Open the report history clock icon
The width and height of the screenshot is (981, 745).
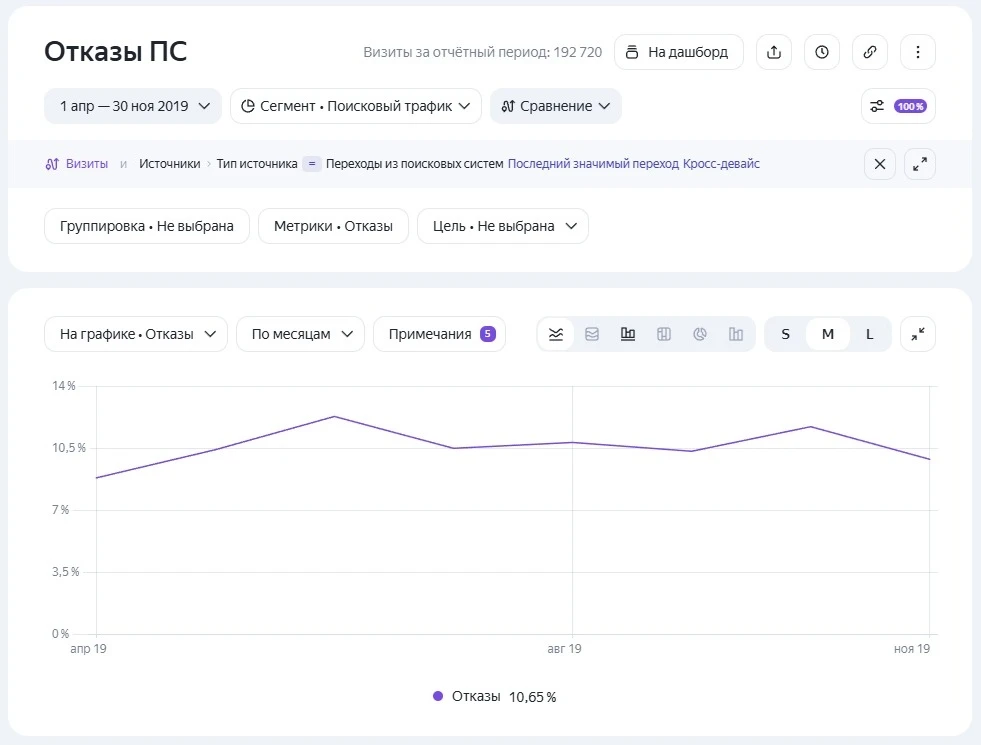(821, 52)
